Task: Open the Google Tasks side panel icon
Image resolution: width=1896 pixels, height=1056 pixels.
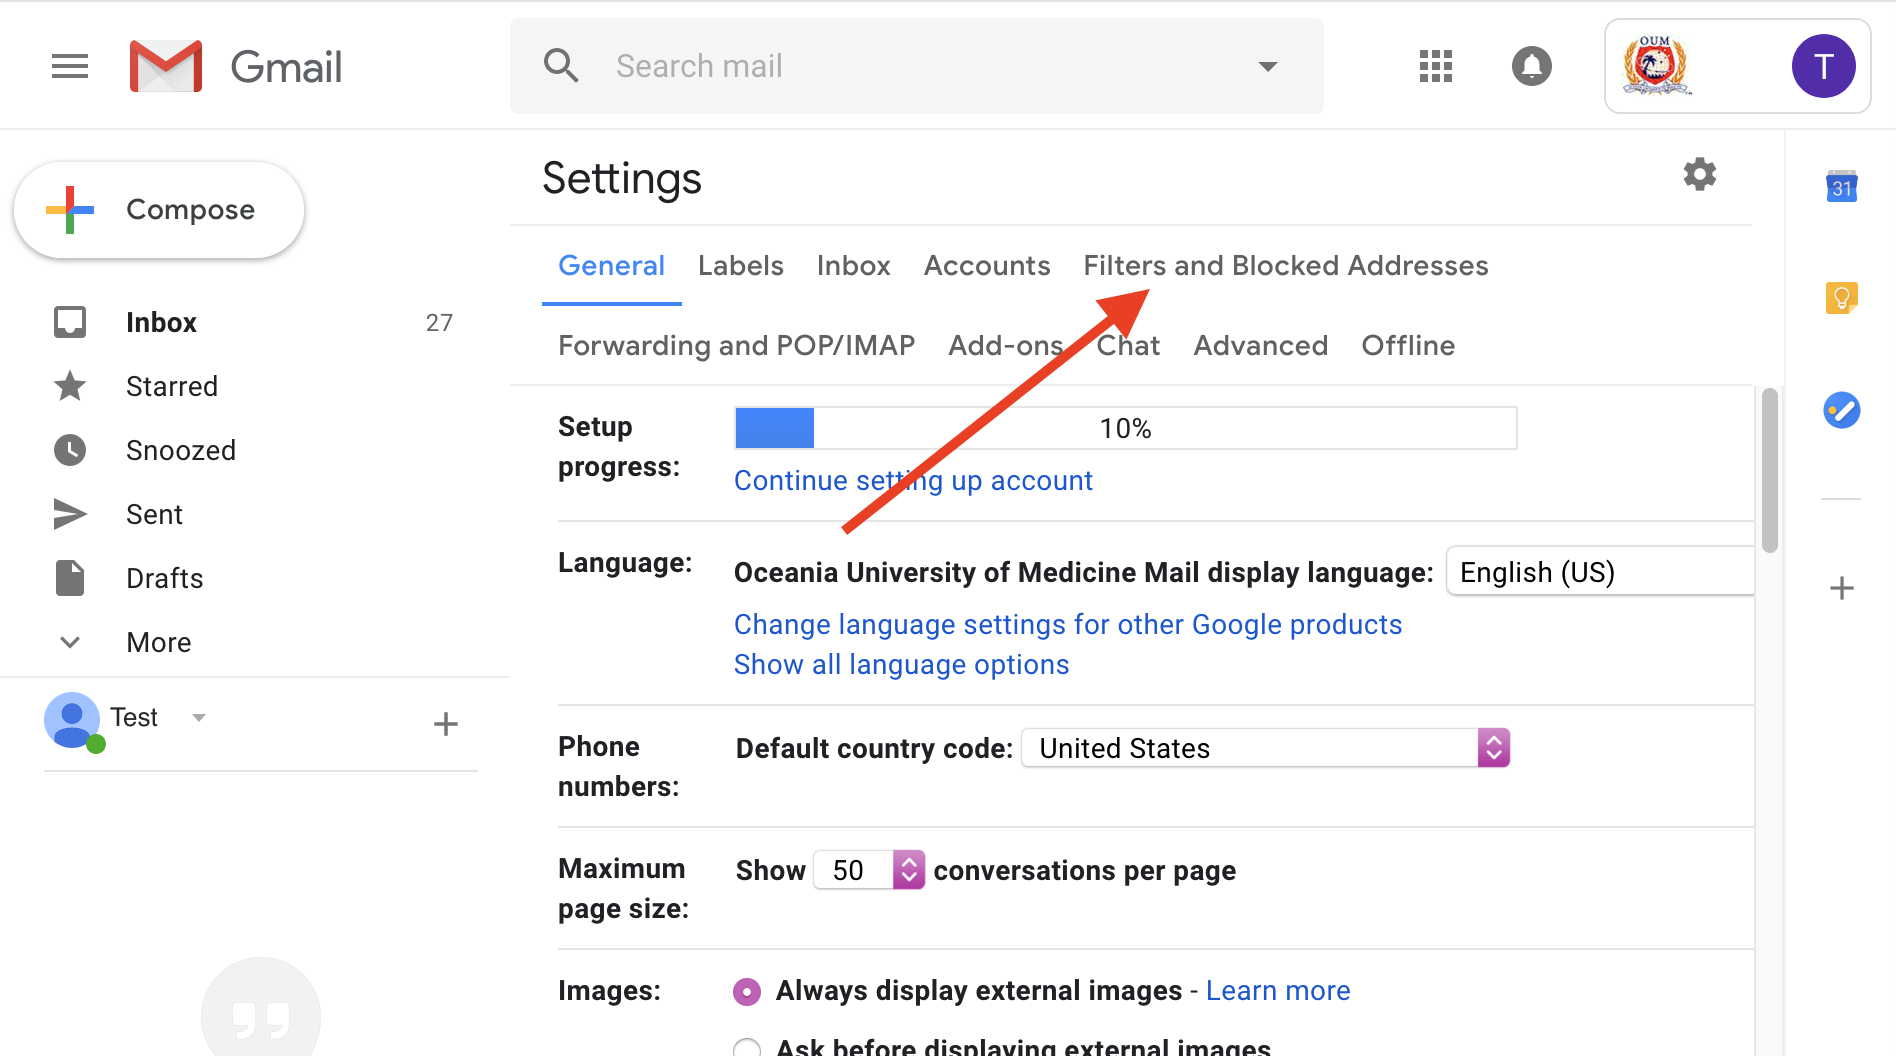Action: click(1841, 410)
